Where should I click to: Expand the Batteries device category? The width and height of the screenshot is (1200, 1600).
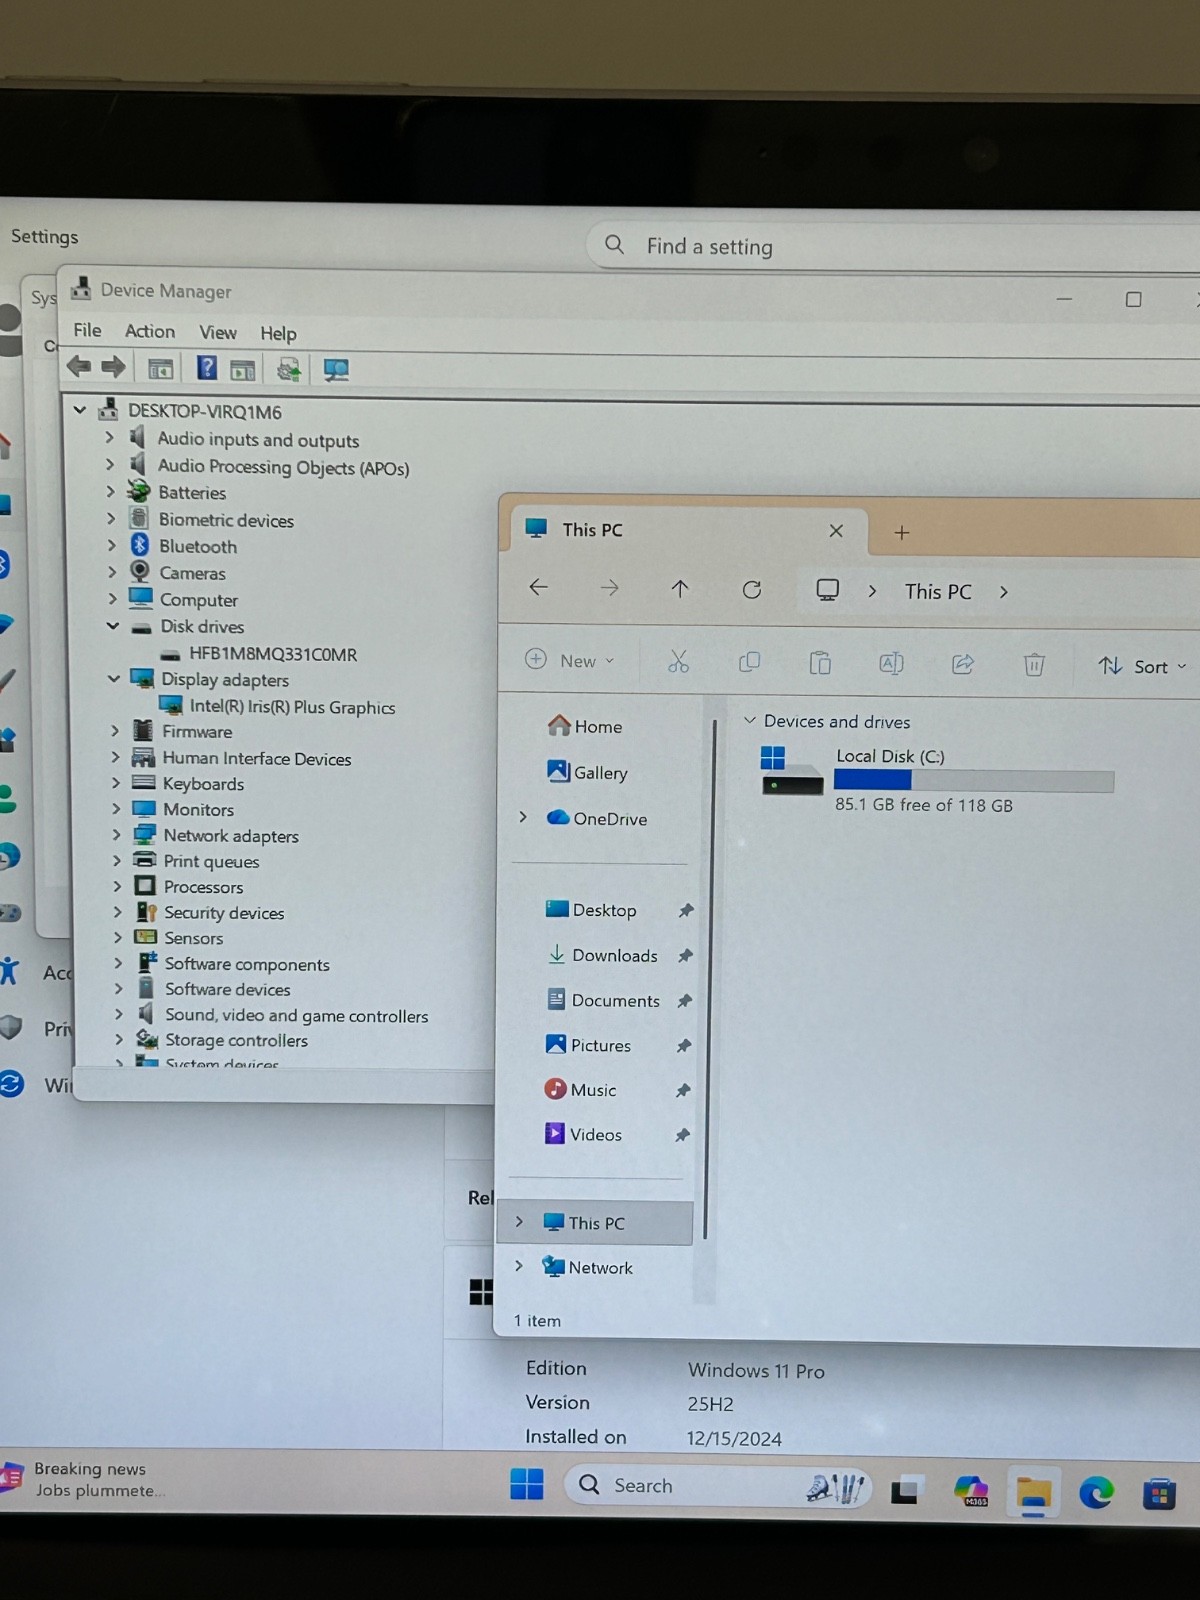[111, 491]
